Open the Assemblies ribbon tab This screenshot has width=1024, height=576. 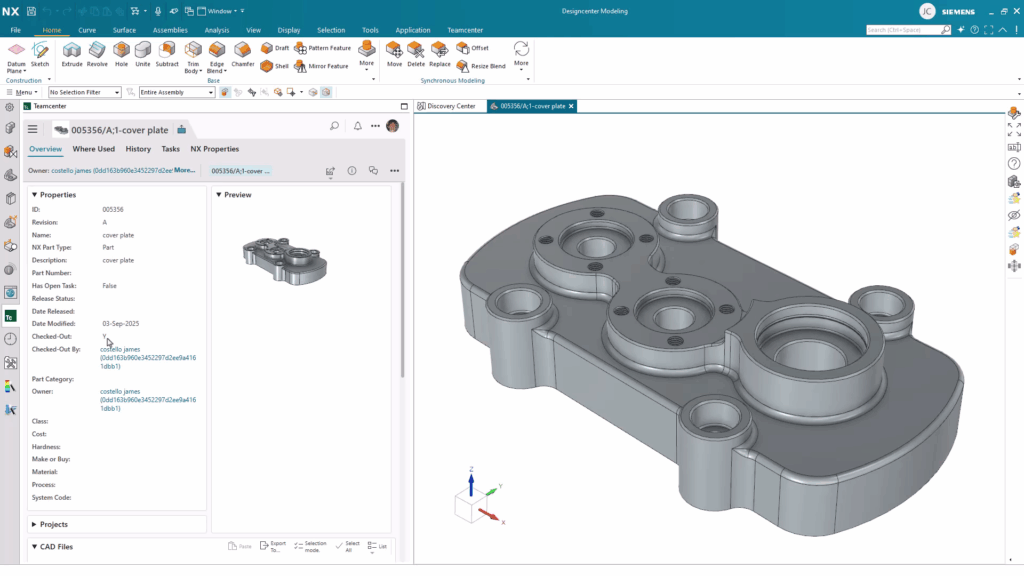coord(170,30)
